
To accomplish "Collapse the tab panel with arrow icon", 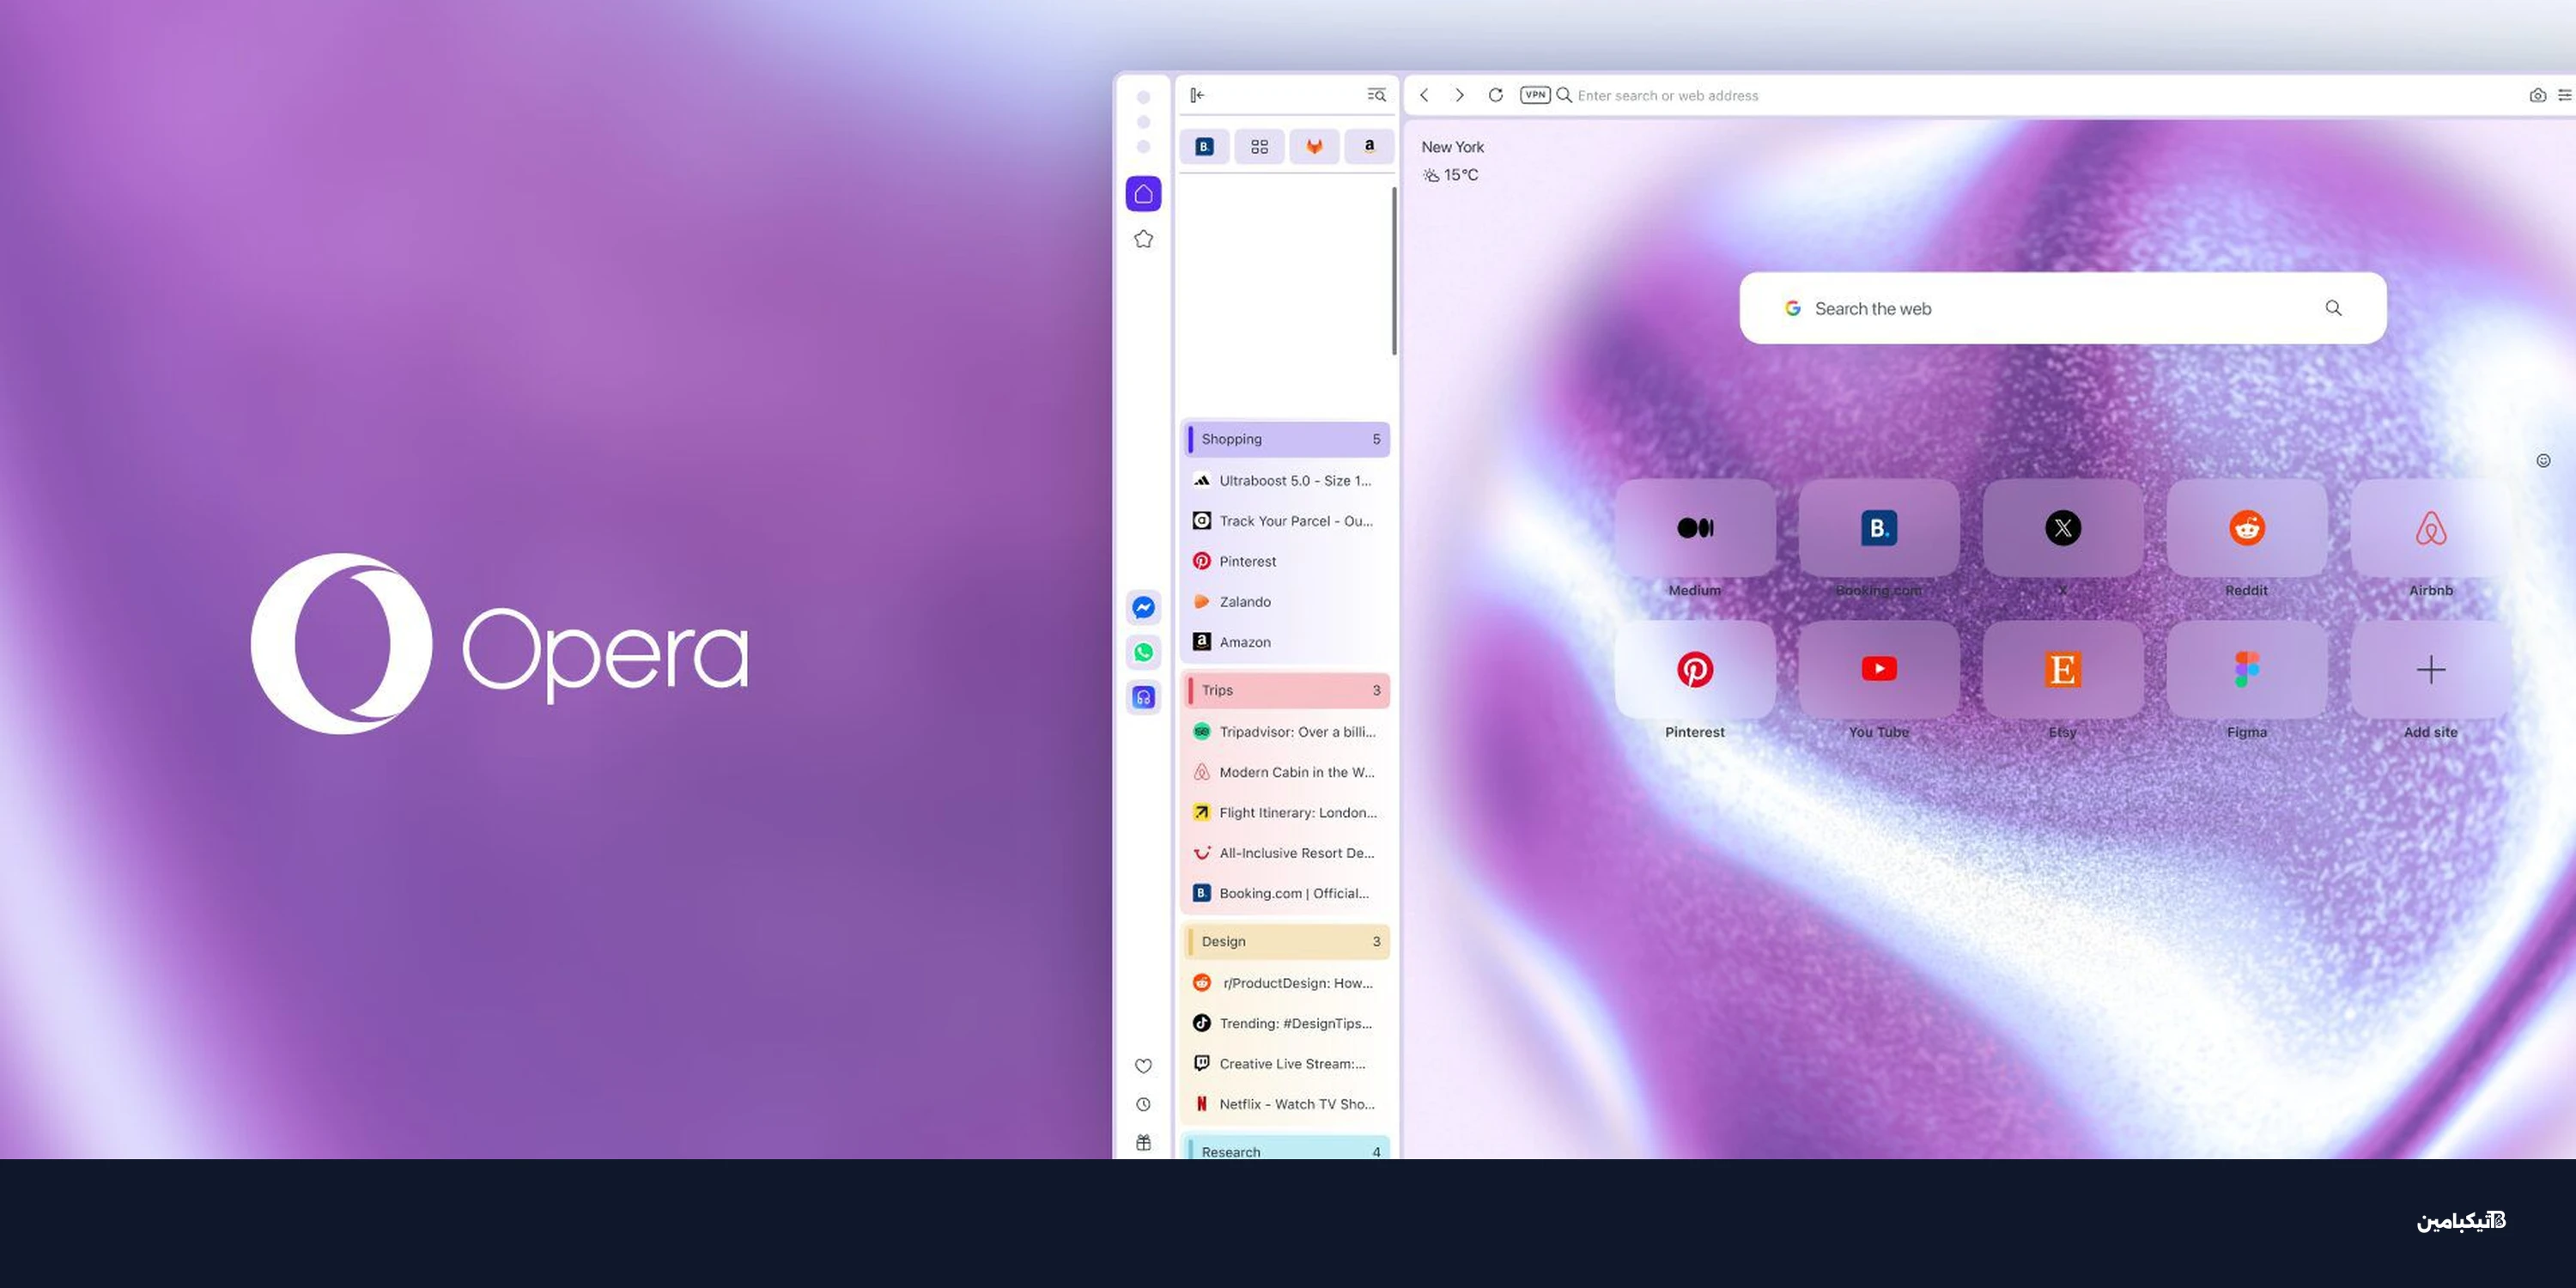I will coord(1197,95).
